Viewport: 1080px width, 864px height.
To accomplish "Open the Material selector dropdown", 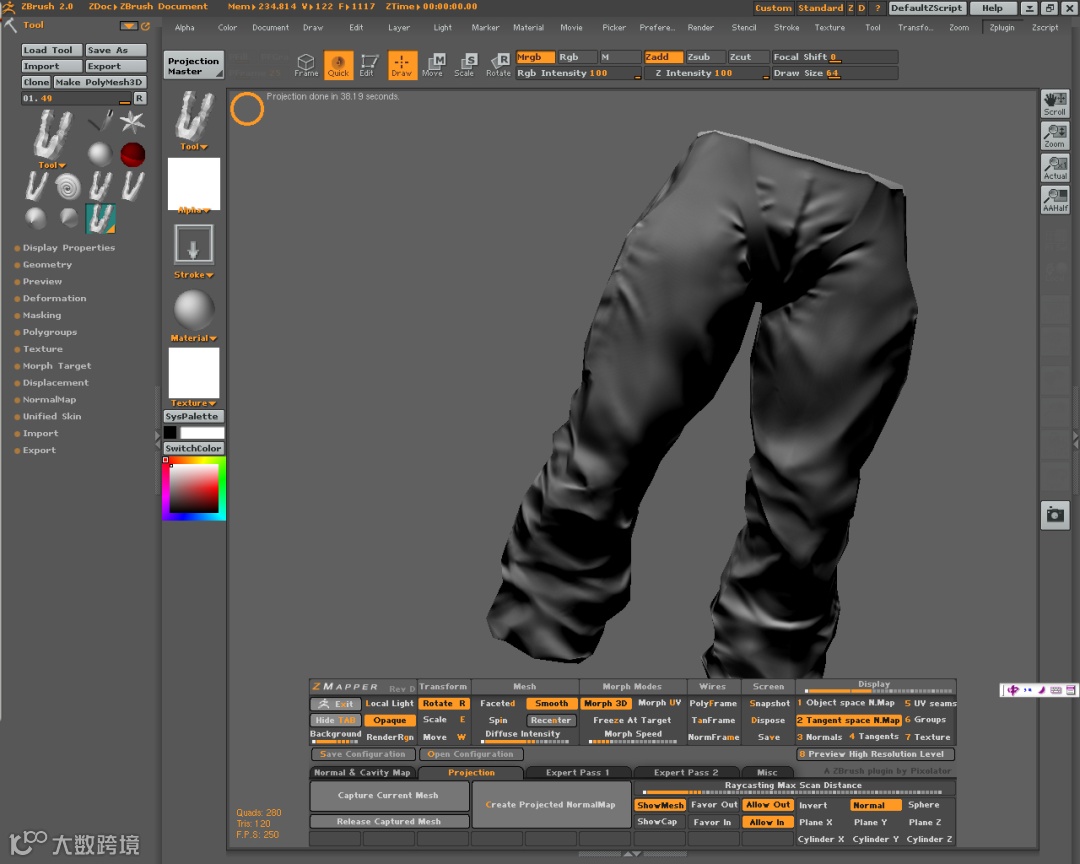I will tap(194, 314).
